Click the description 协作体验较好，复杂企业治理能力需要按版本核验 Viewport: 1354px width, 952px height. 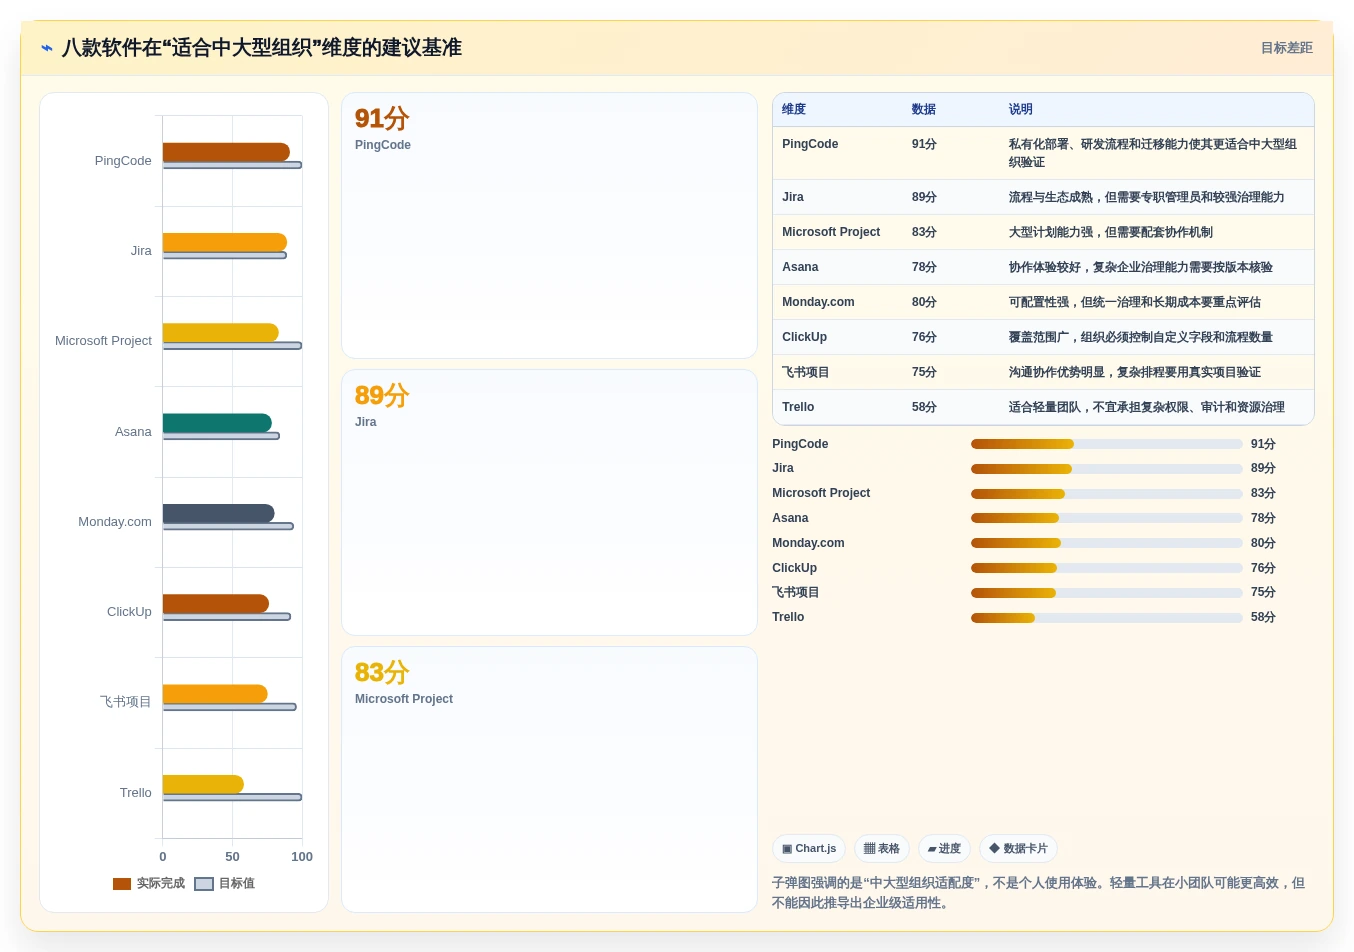tap(1140, 267)
